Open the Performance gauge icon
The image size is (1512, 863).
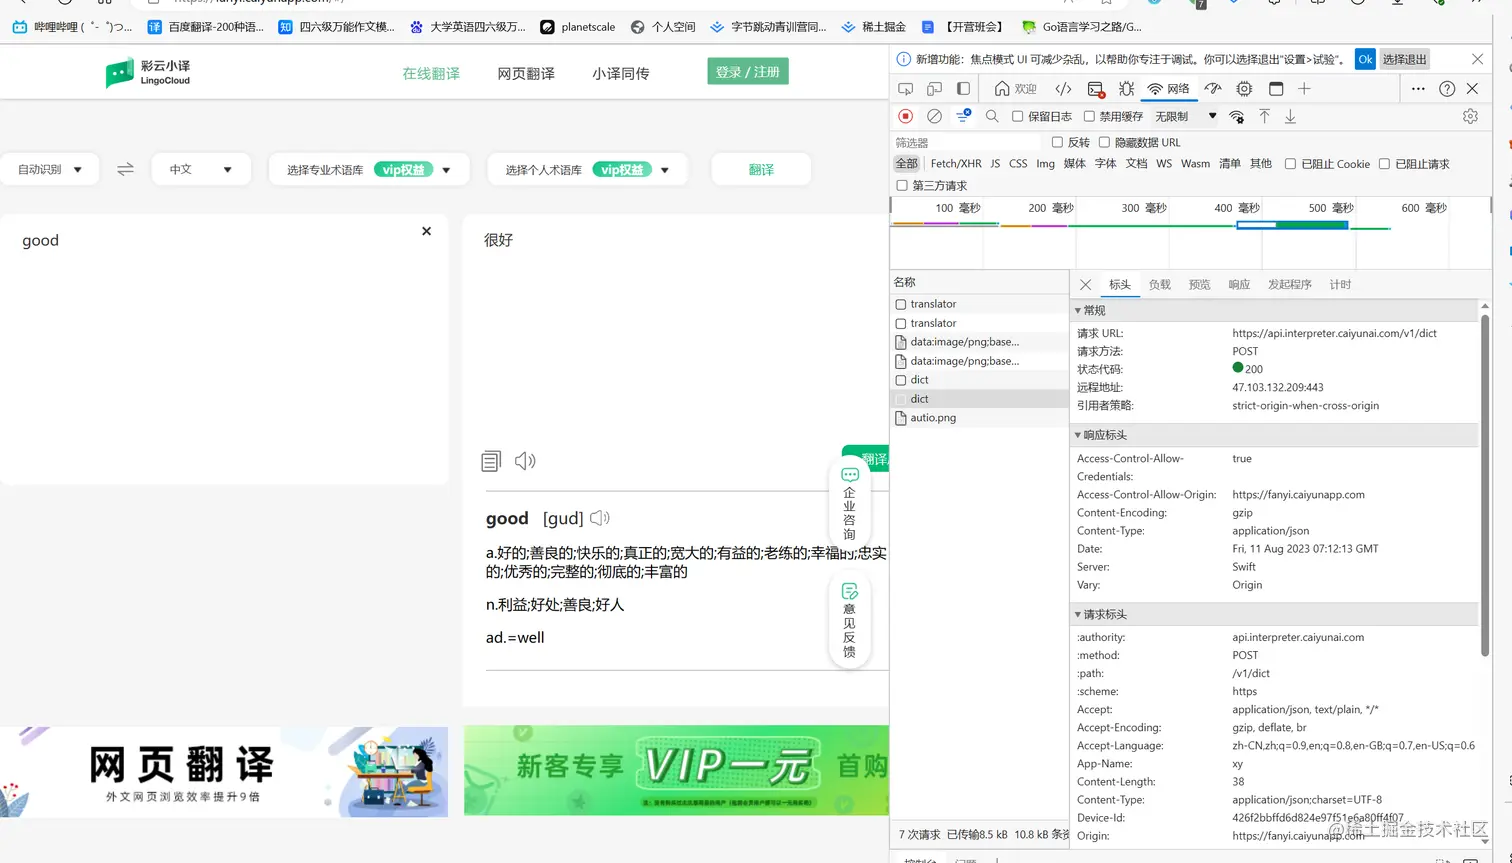click(x=1213, y=88)
